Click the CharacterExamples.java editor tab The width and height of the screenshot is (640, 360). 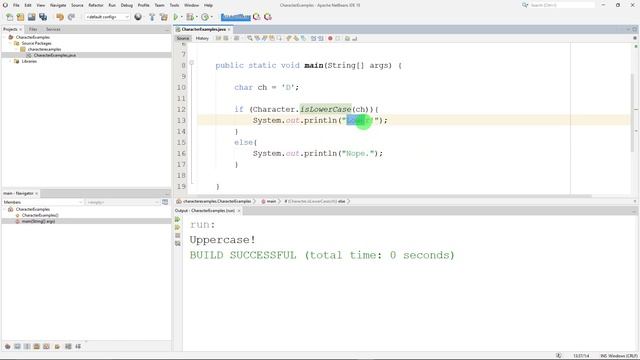click(203, 29)
